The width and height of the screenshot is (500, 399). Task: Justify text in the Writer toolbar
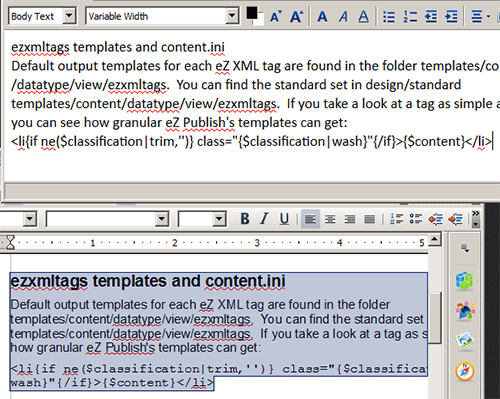(369, 219)
